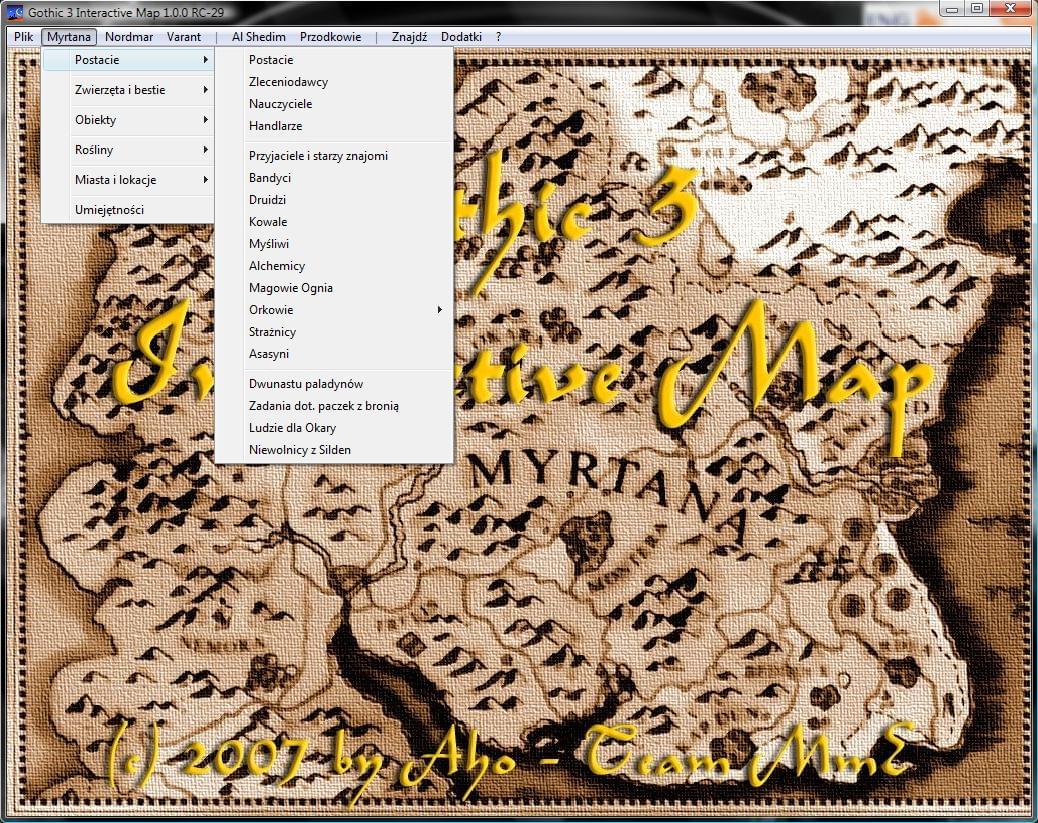1038x823 pixels.
Task: Expand the Obiekty submenu
Action: (128, 120)
